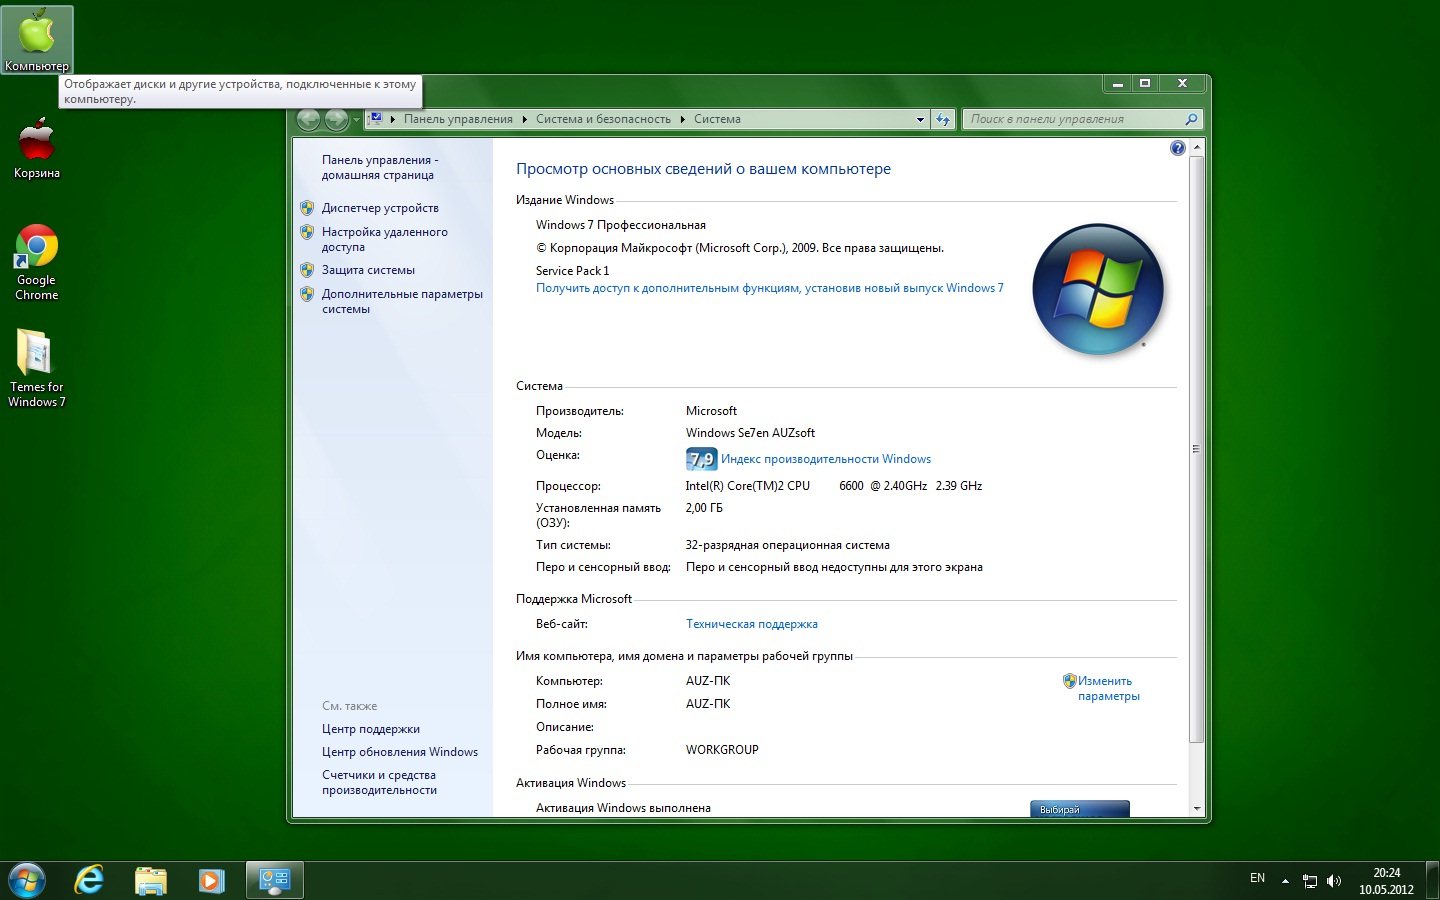Expand the address bar history dropdown
Screen dimensions: 1440x900
coord(920,120)
